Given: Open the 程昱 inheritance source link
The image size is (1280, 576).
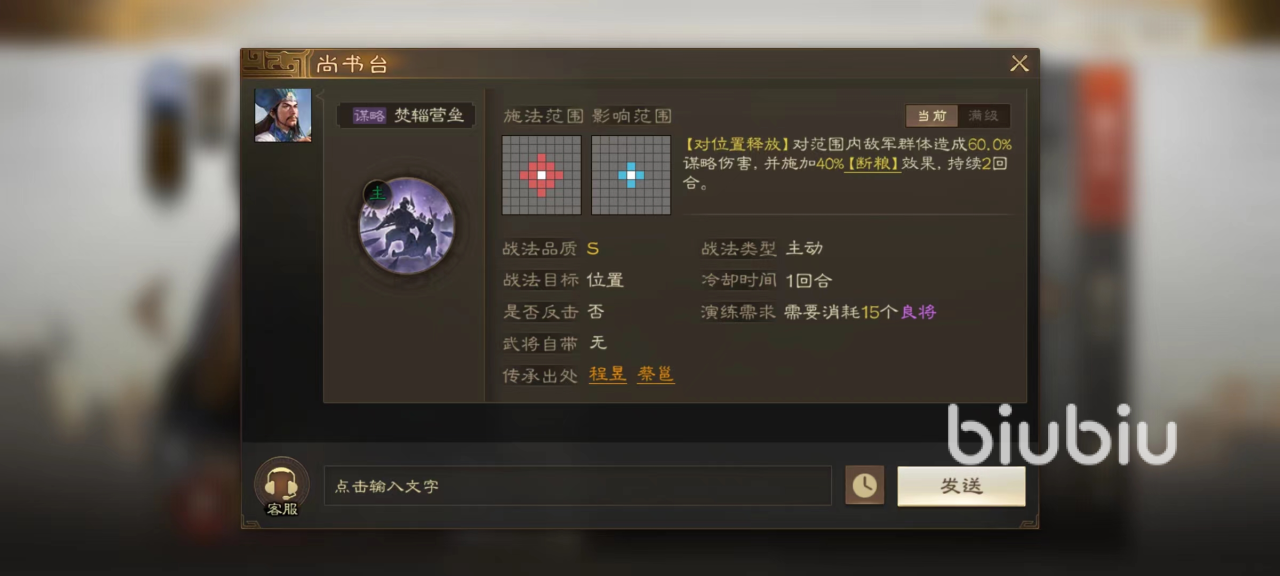Looking at the screenshot, I should (x=608, y=374).
